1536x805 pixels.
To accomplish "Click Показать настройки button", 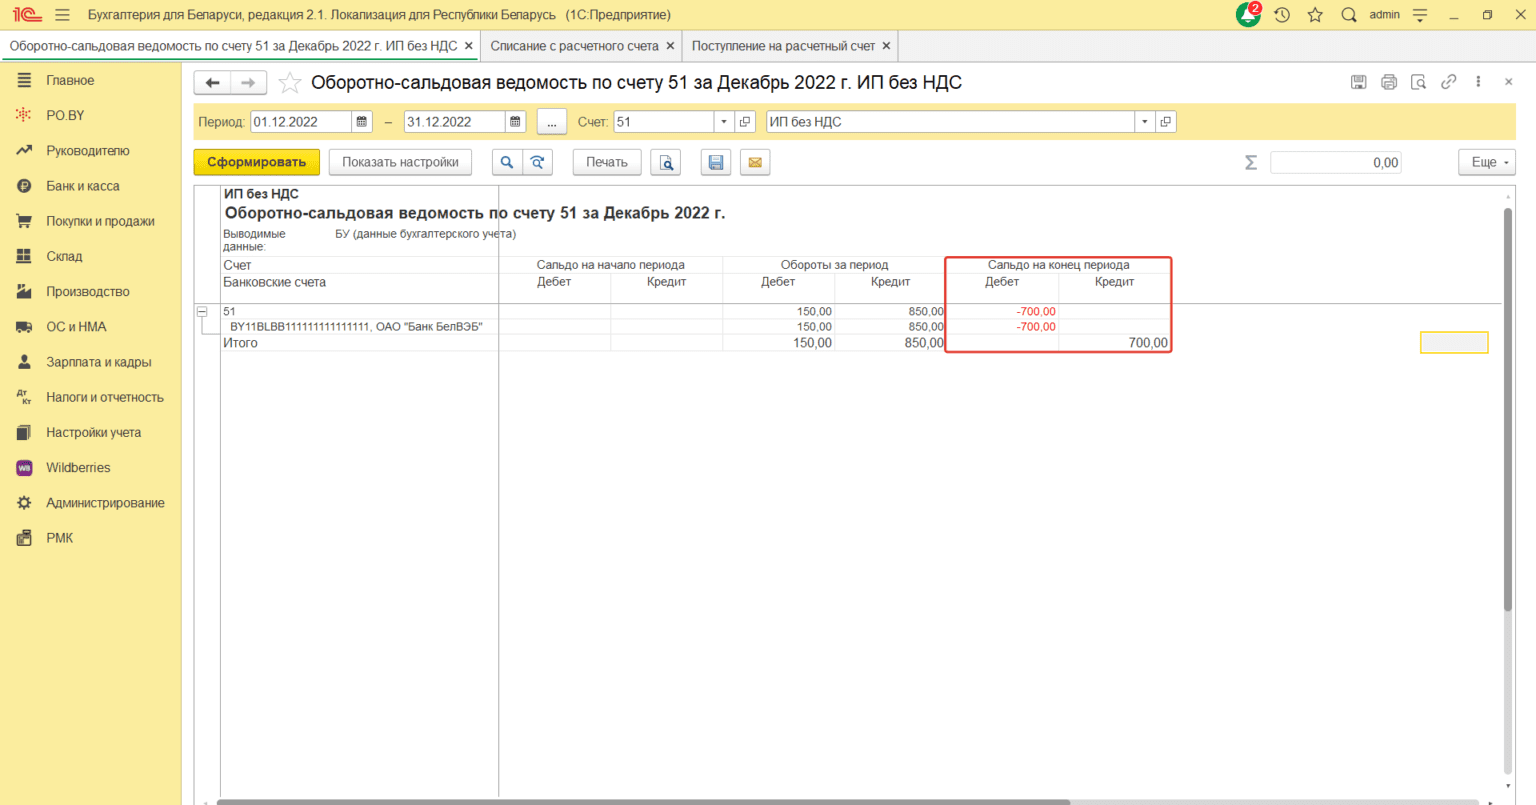I will (x=400, y=162).
